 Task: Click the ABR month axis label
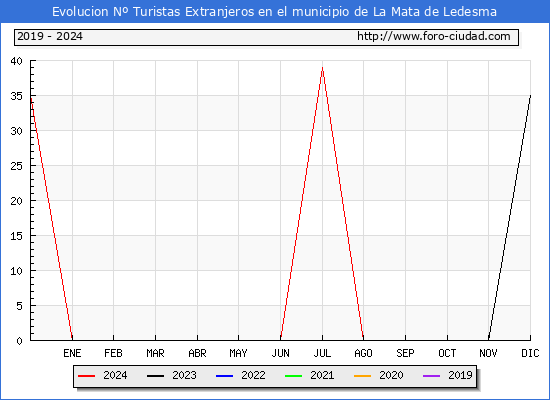coord(197,353)
